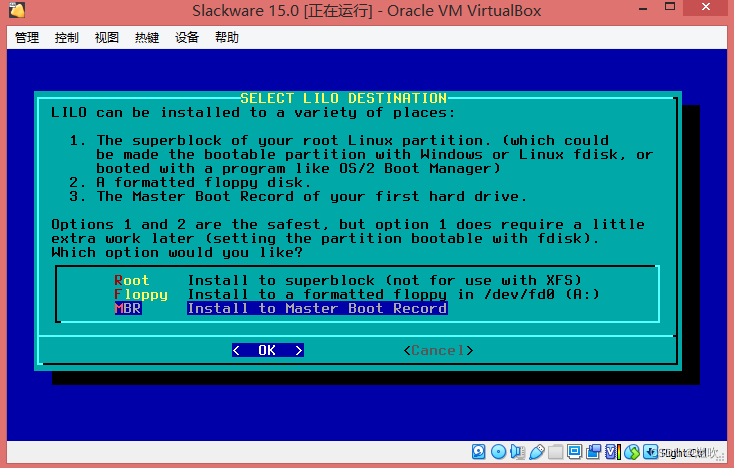Viewport: 734px width, 468px height.
Task: Maximize the VirtualBox window
Action: click(x=670, y=7)
